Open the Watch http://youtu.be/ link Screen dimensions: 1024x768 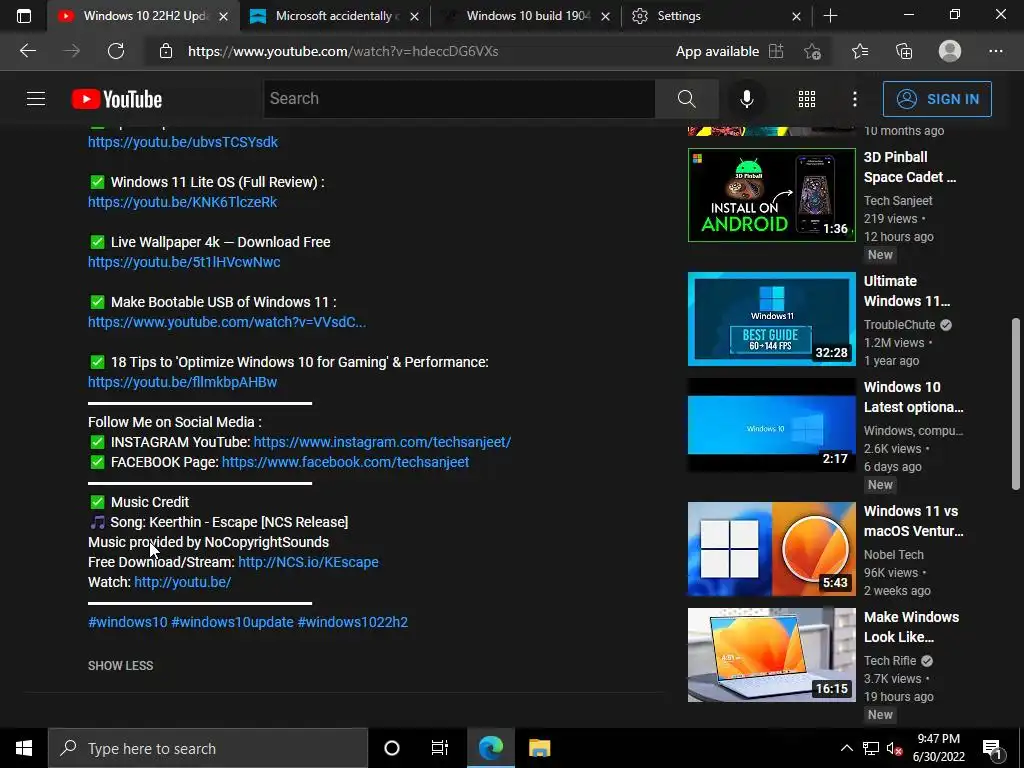tap(183, 582)
